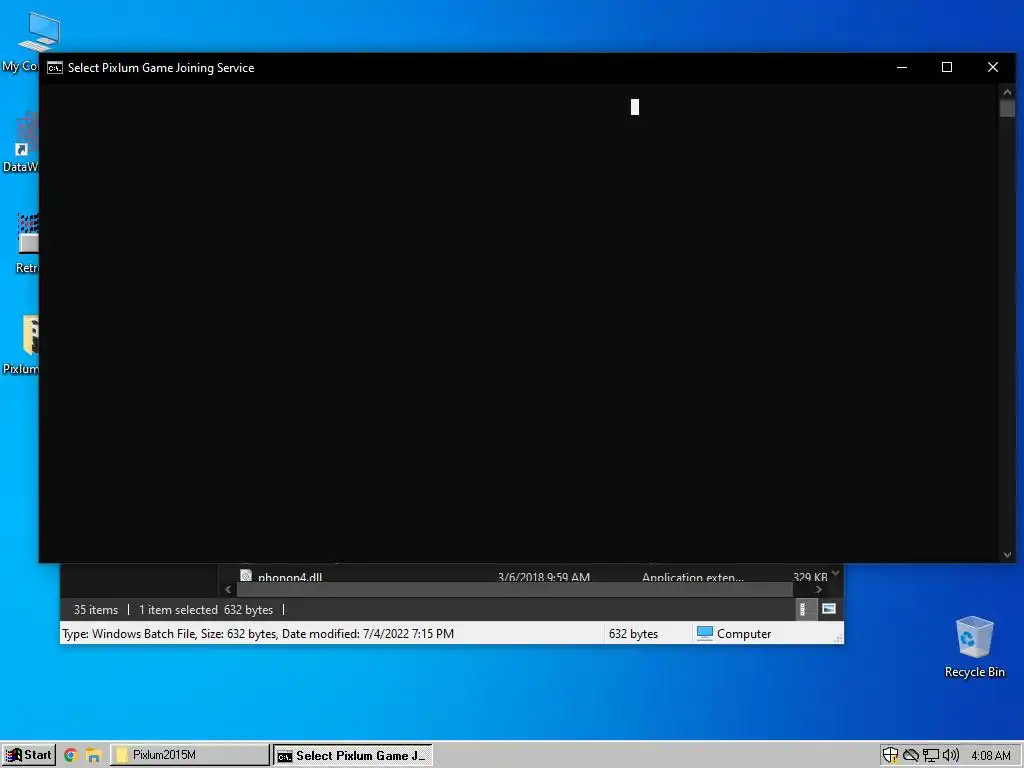The image size is (1024, 768).
Task: Open the network tray icon
Action: pyautogui.click(x=931, y=756)
